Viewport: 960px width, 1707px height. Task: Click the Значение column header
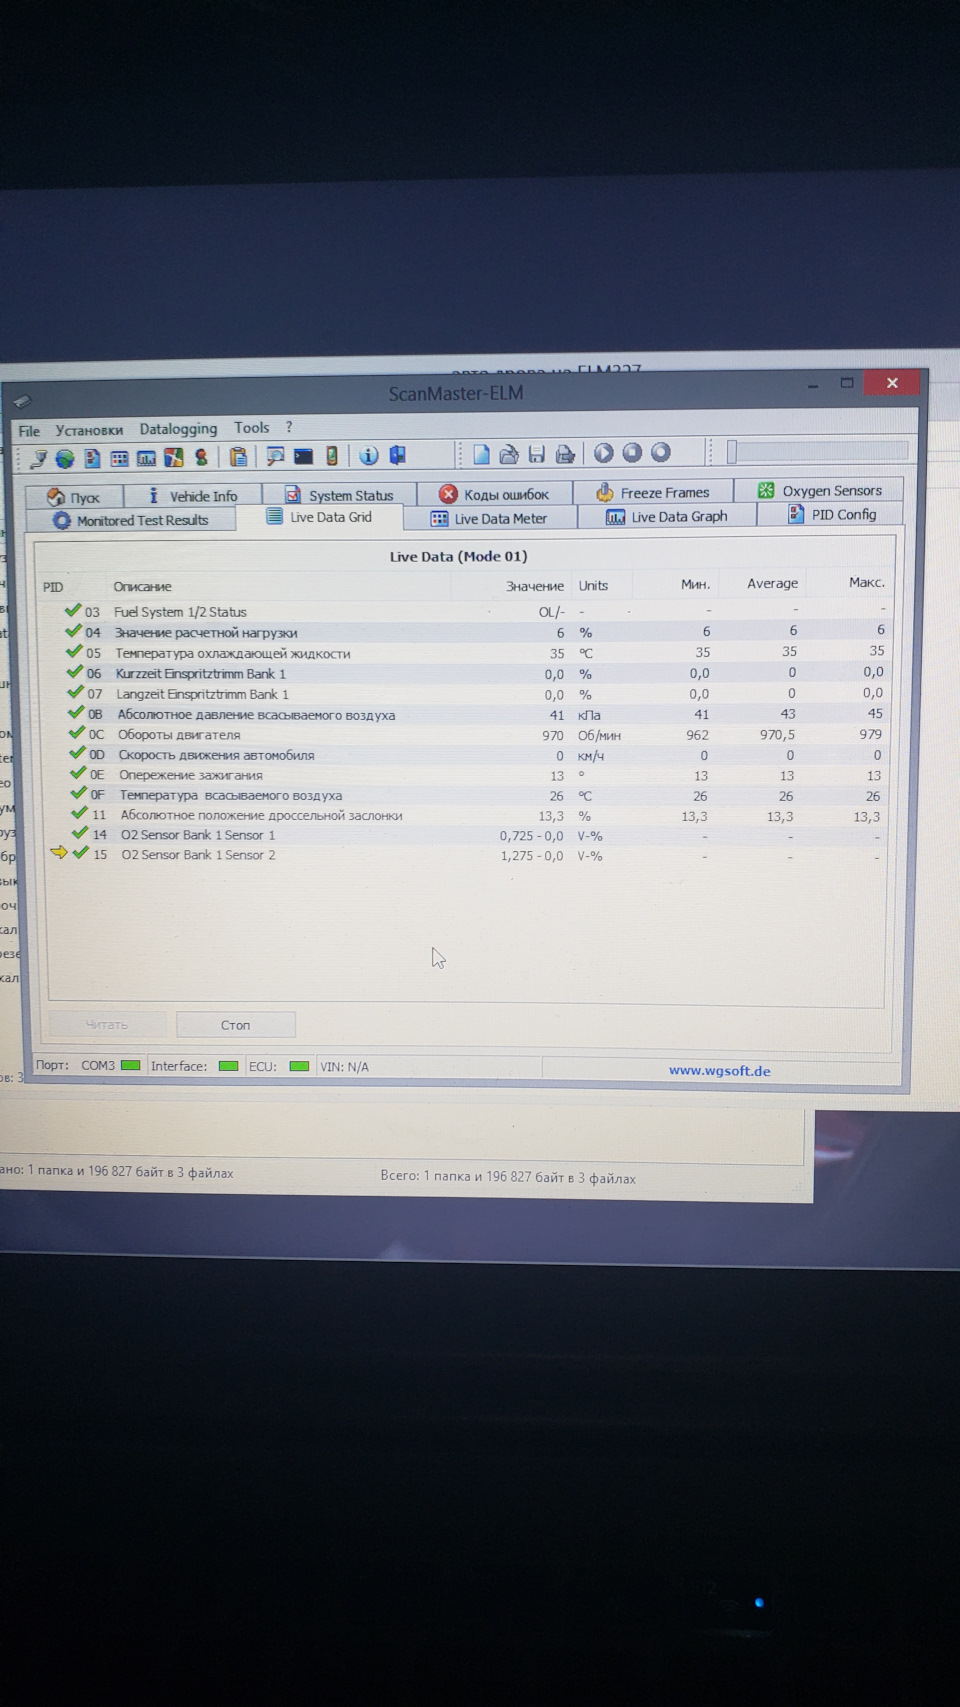(534, 586)
